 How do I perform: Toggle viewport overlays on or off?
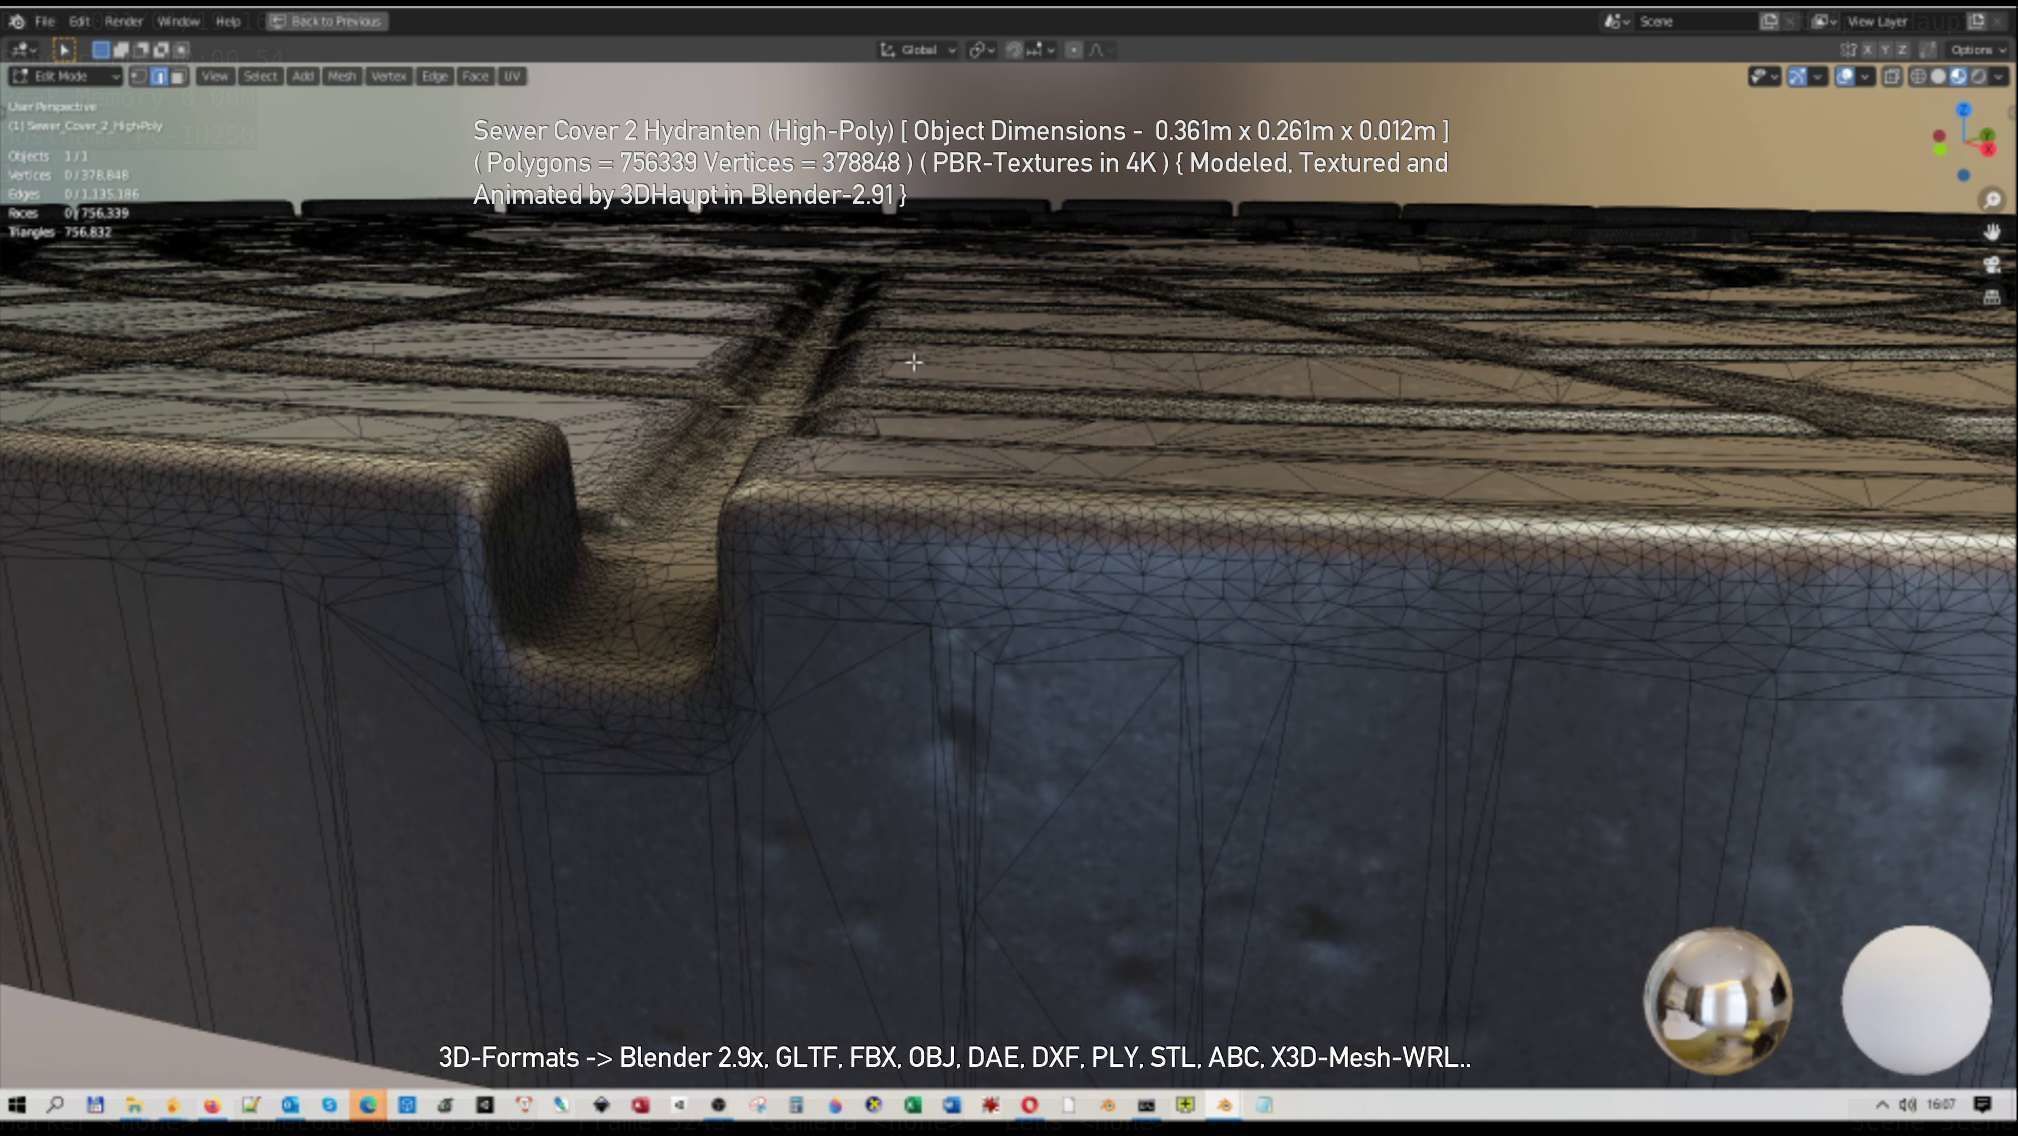pyautogui.click(x=1845, y=77)
